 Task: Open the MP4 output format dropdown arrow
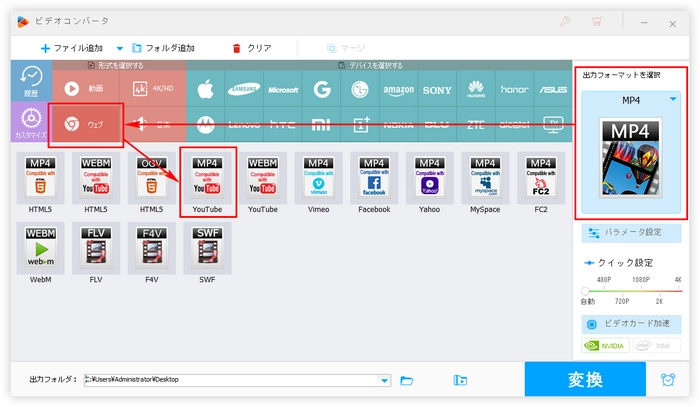672,99
